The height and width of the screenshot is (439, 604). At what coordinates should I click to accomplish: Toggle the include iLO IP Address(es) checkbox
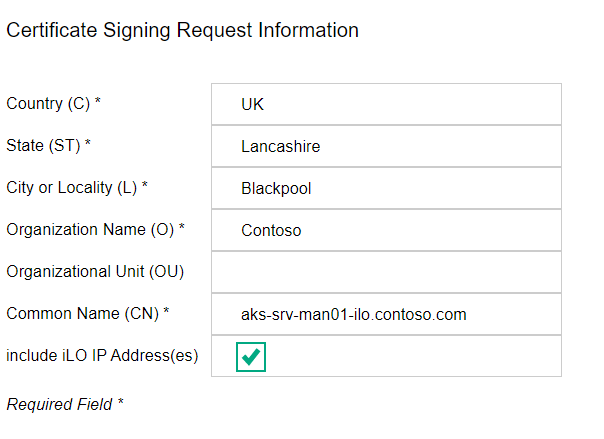click(x=251, y=356)
